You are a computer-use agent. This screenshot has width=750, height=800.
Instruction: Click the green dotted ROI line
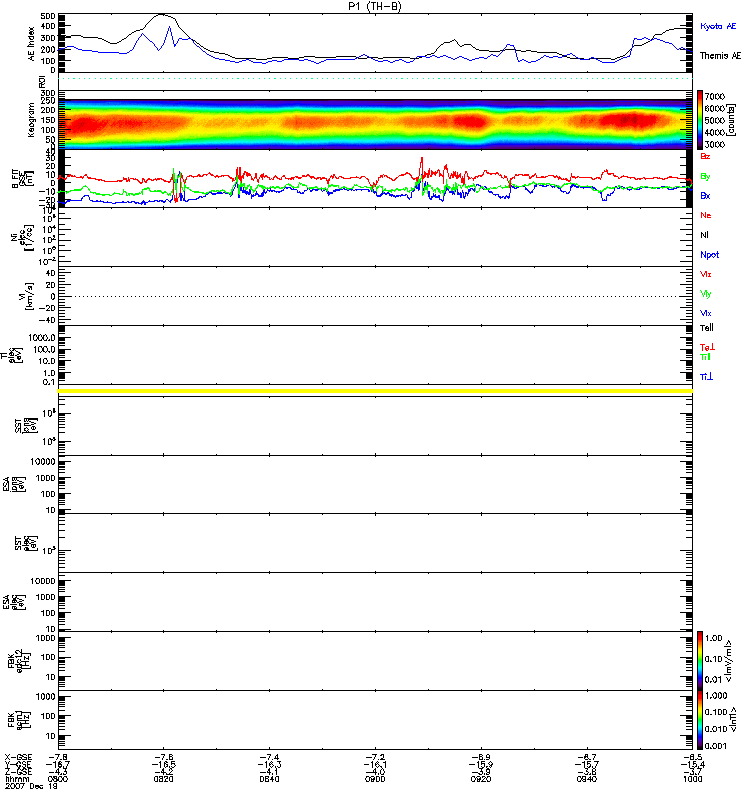point(375,79)
